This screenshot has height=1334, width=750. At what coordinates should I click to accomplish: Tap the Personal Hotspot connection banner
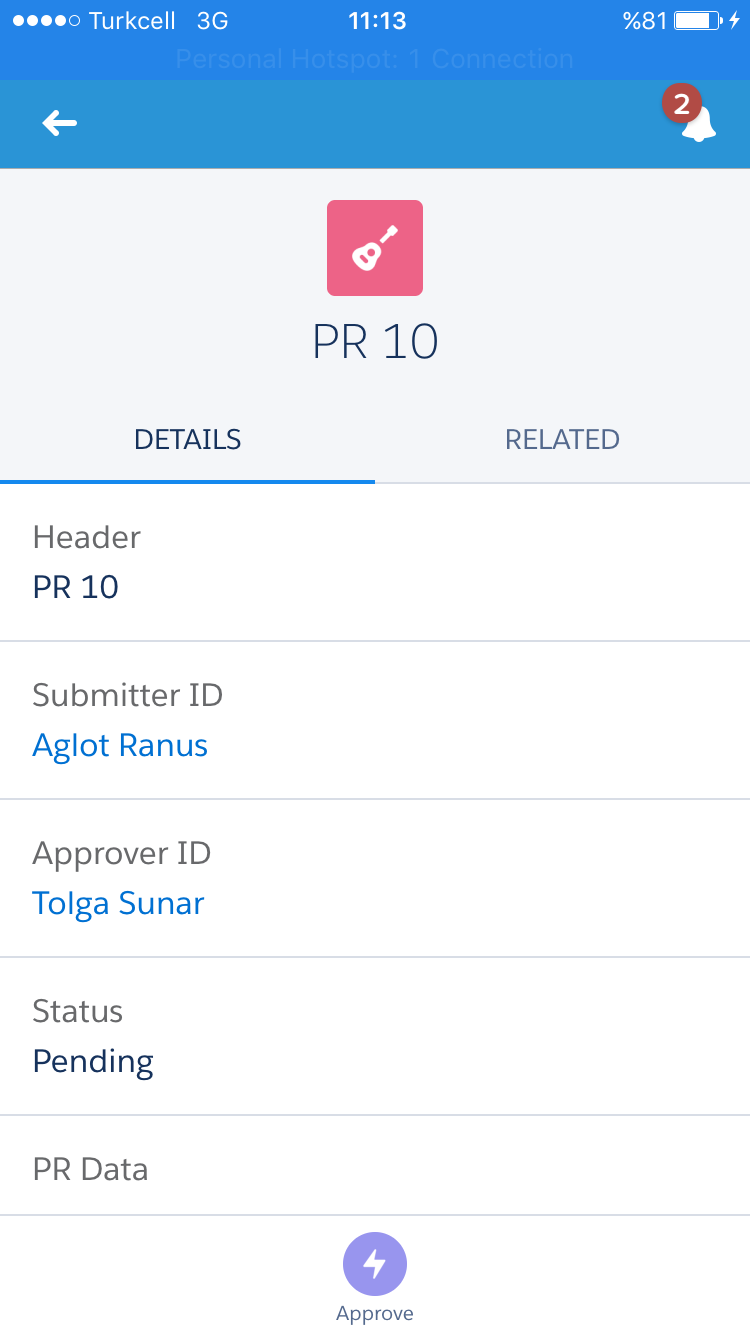pyautogui.click(x=375, y=59)
